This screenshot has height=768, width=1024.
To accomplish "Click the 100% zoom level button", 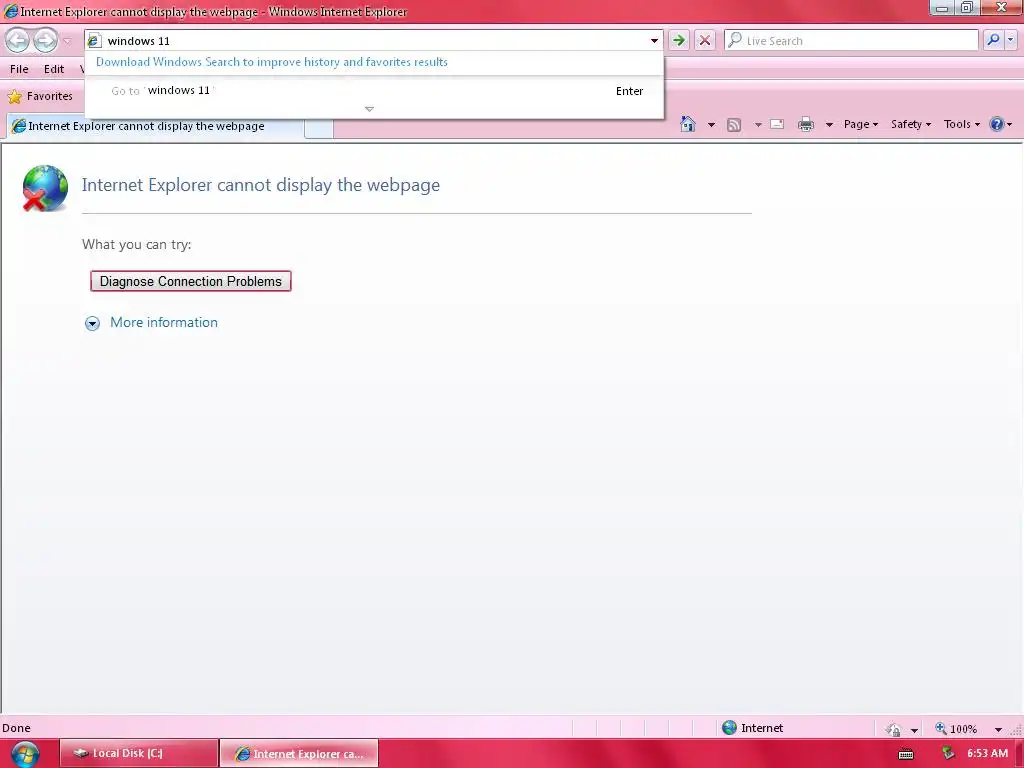I will [956, 729].
